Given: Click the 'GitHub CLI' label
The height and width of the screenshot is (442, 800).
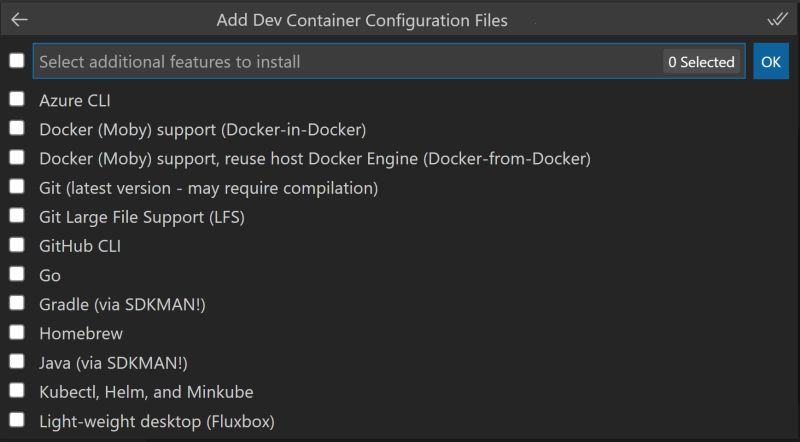Looking at the screenshot, I should [80, 247].
